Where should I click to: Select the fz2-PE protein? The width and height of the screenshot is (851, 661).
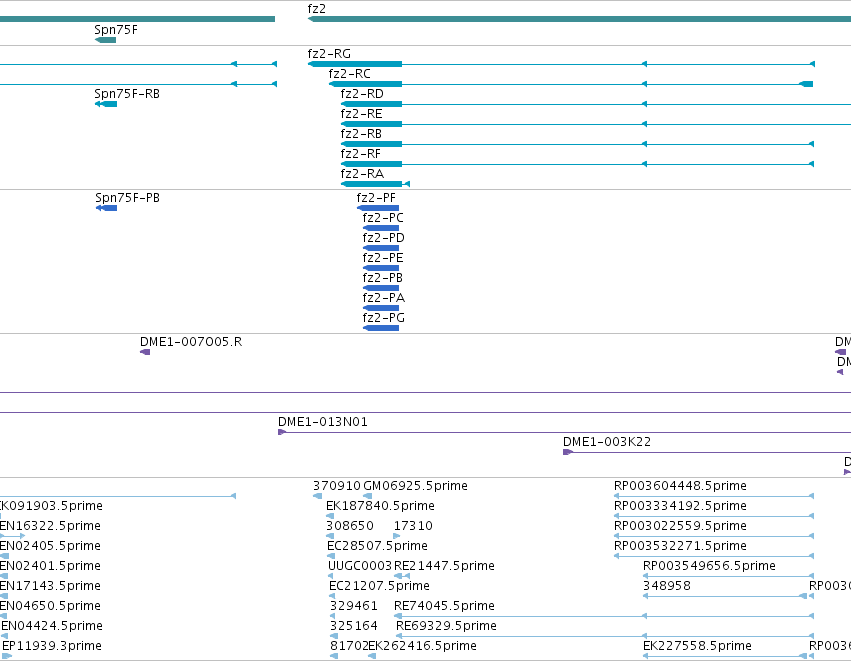(381, 268)
